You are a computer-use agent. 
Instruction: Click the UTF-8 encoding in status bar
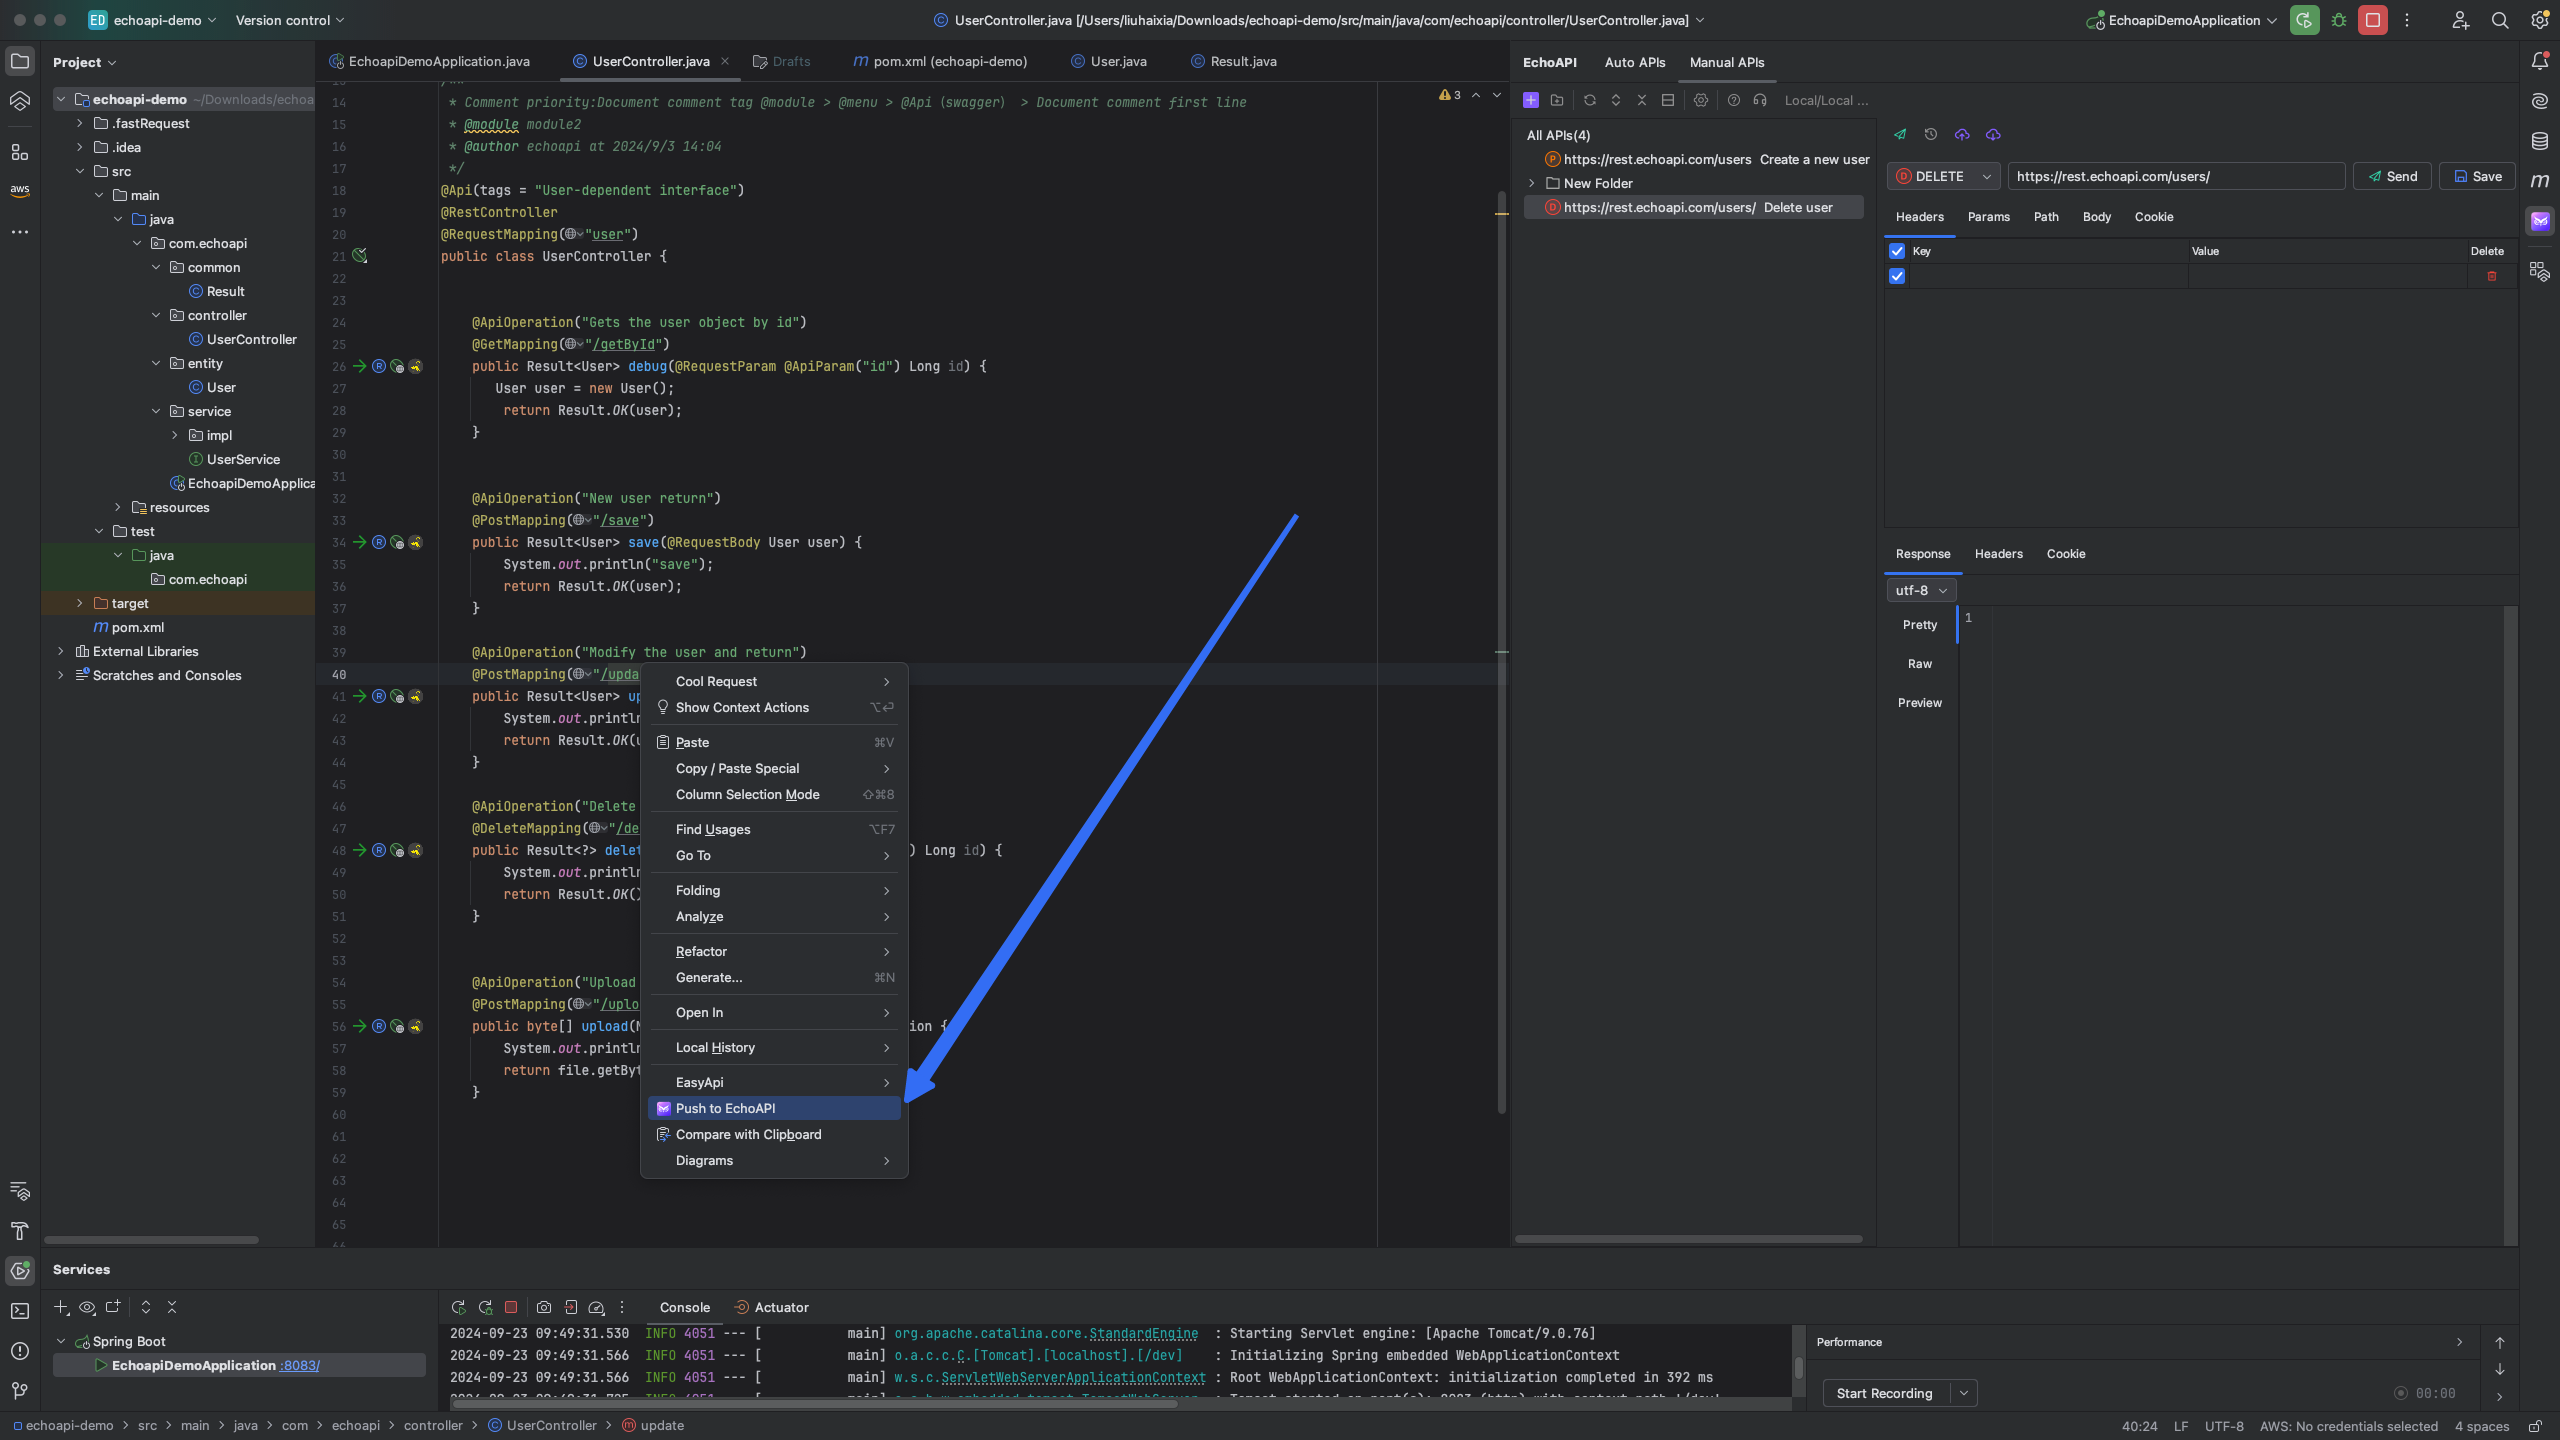pyautogui.click(x=2224, y=1426)
